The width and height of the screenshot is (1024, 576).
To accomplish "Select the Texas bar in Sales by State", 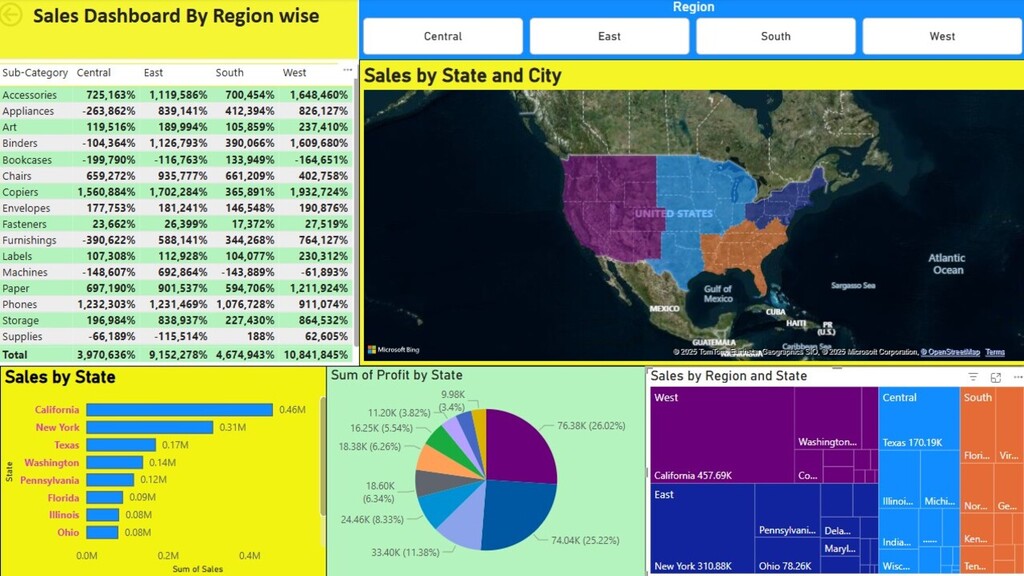I will 121,445.
